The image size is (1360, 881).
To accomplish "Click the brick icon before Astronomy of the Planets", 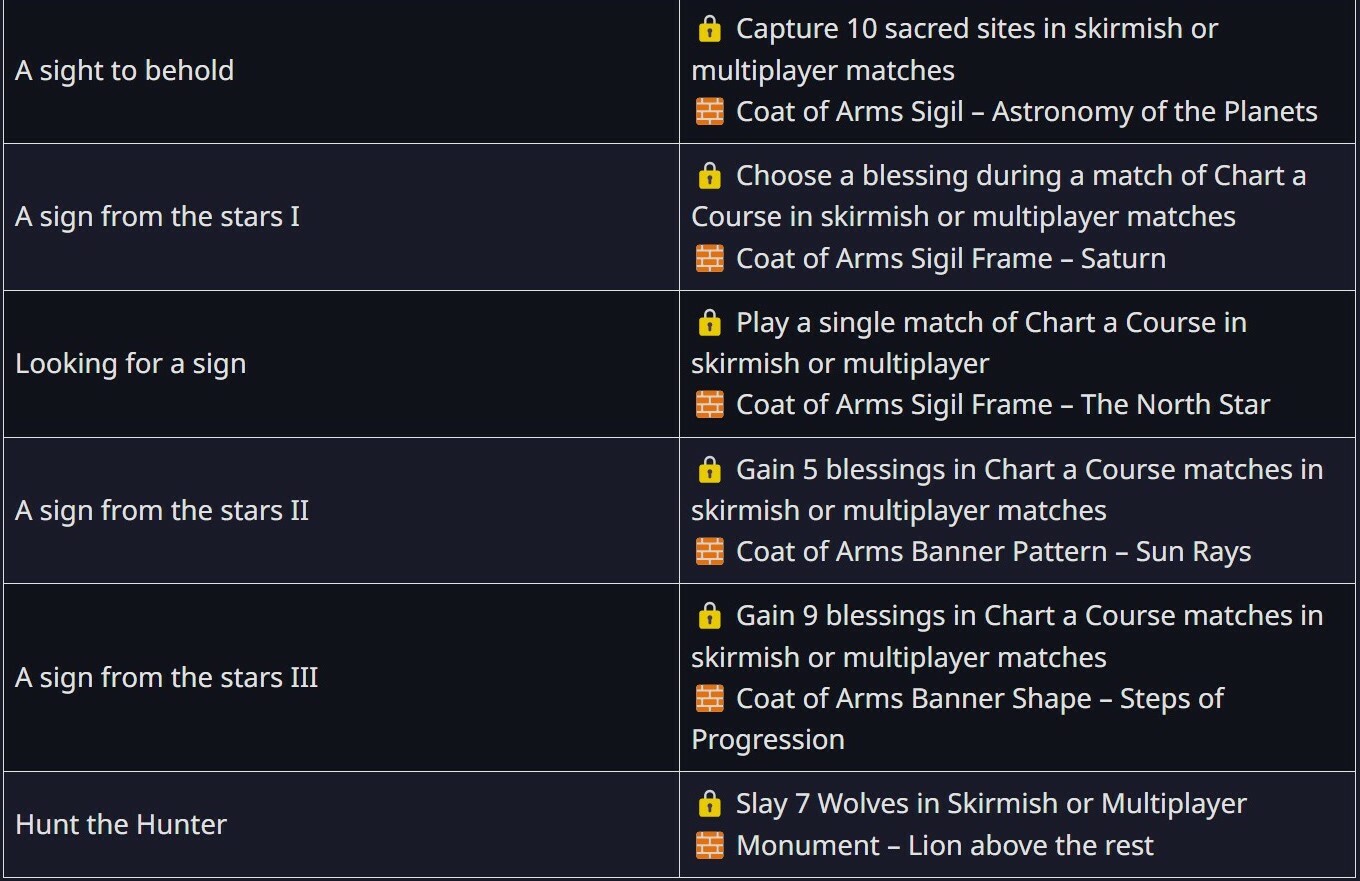I will tap(709, 112).
